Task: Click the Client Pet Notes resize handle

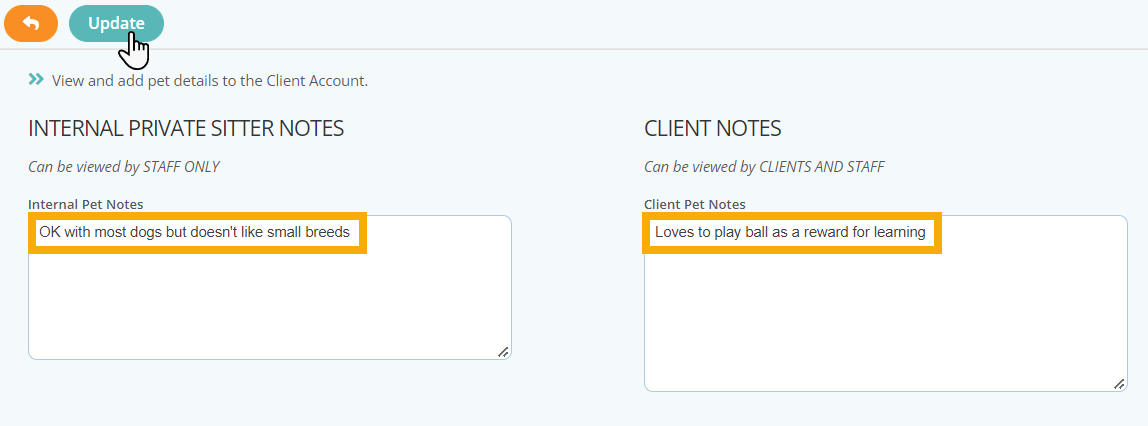Action: (x=1119, y=384)
